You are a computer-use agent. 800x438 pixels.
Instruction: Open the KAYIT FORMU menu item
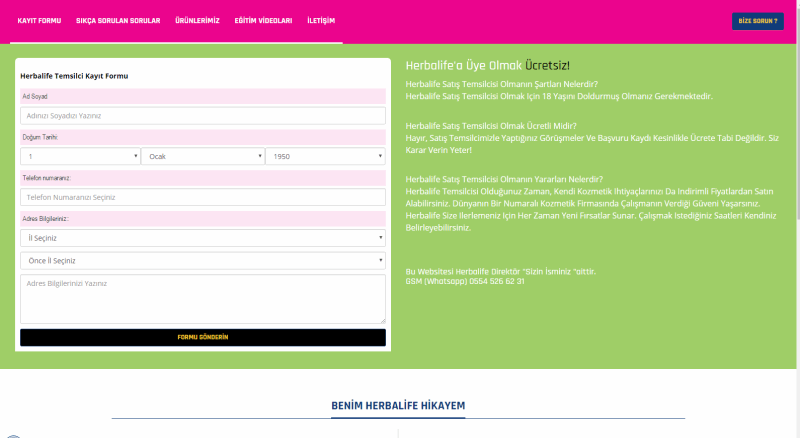39,21
